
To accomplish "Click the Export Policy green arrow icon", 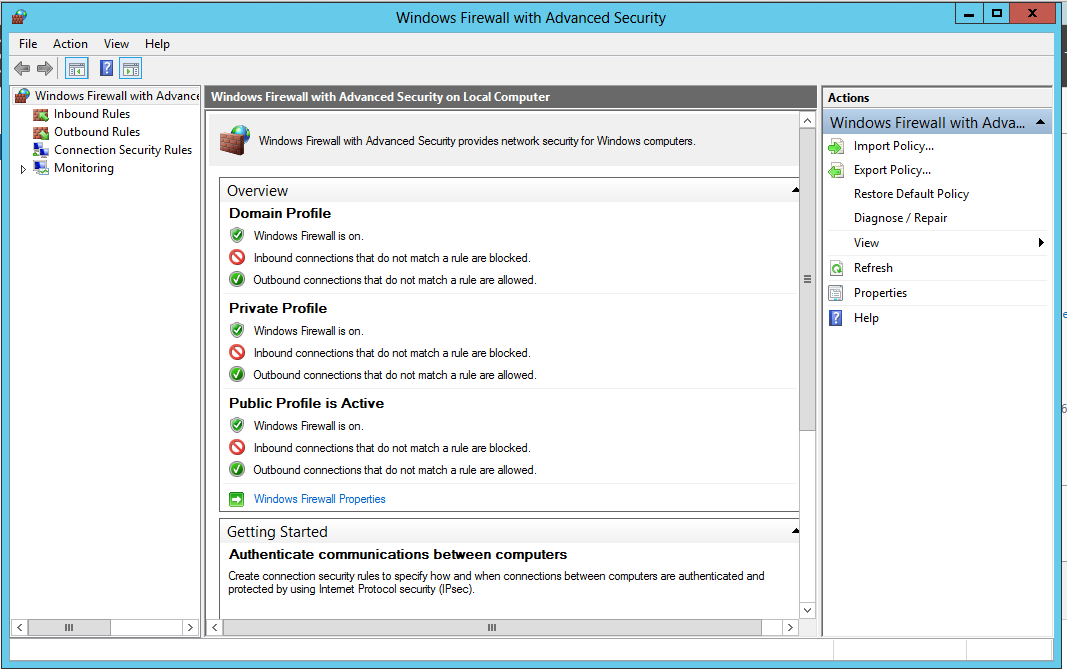I will pyautogui.click(x=836, y=170).
